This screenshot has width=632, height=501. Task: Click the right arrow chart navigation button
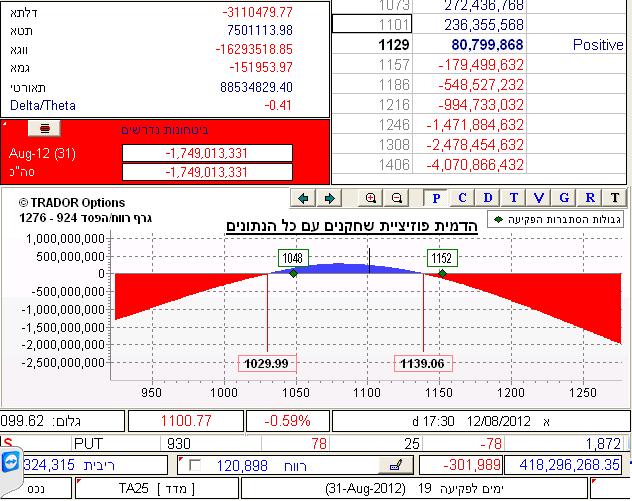330,198
